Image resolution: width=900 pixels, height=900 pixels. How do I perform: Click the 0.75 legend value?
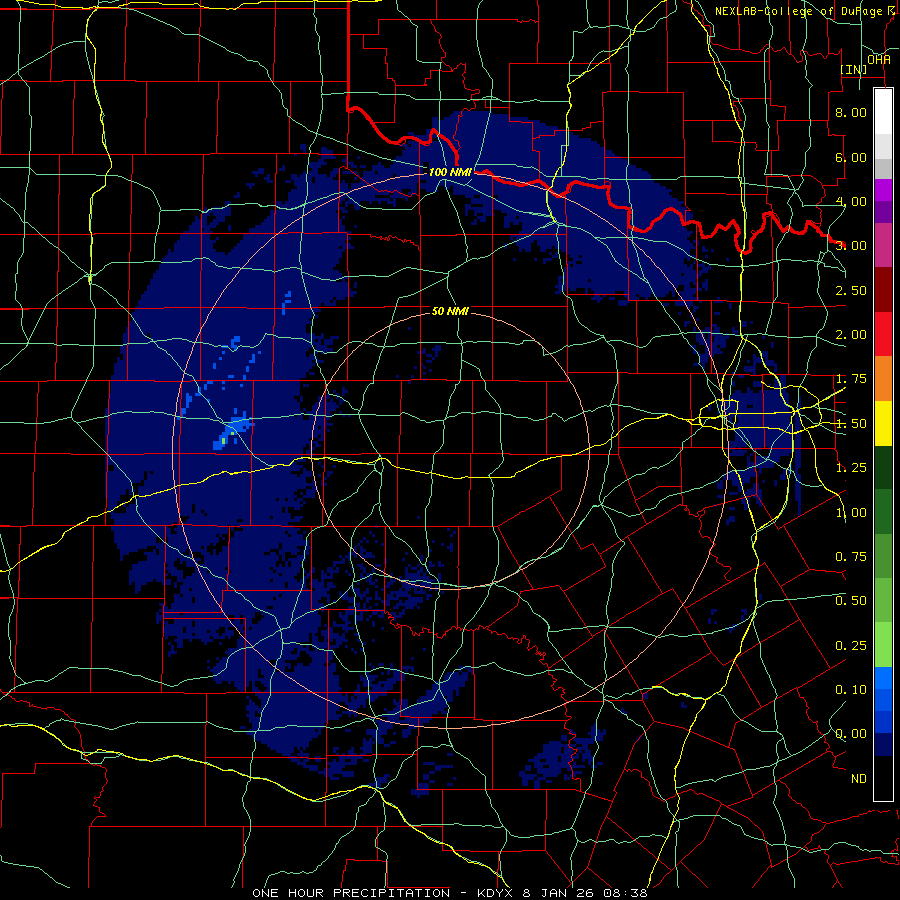tap(851, 557)
